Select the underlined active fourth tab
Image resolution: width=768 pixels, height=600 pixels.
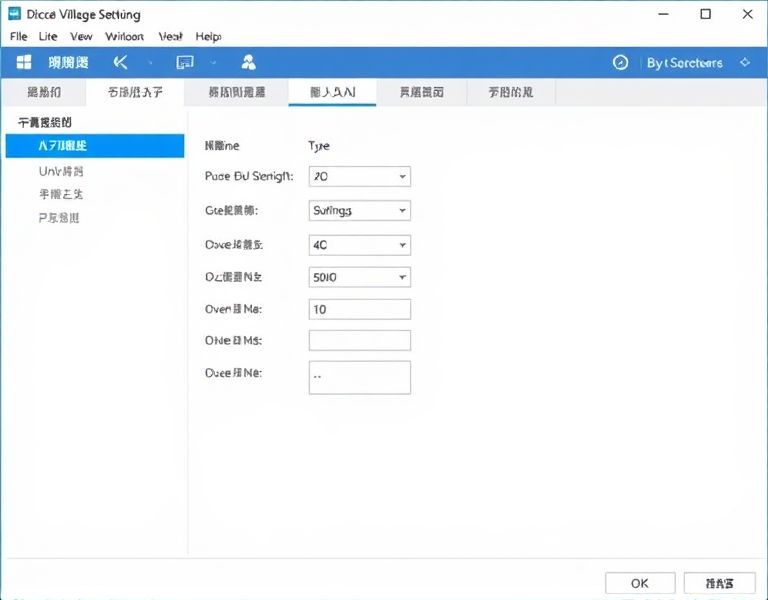coord(333,92)
